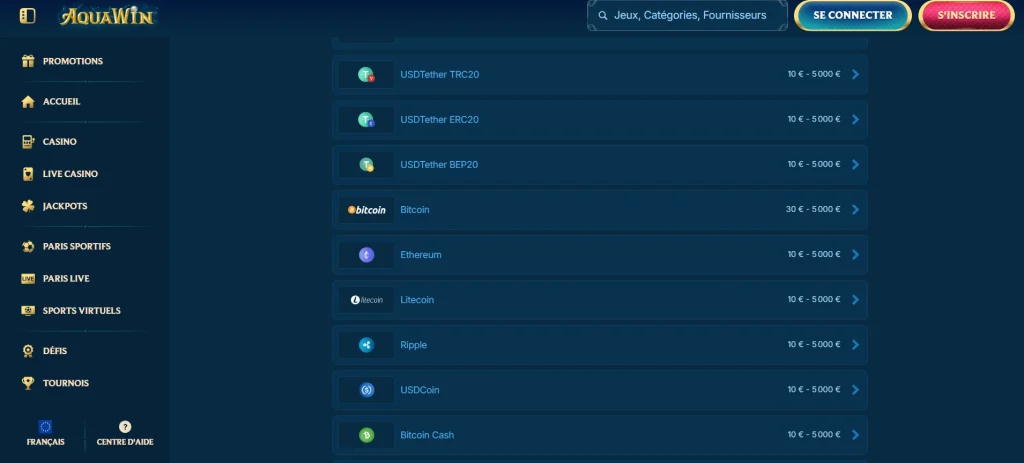Click the search magnifier icon
This screenshot has height=463, width=1024.
pyautogui.click(x=603, y=15)
